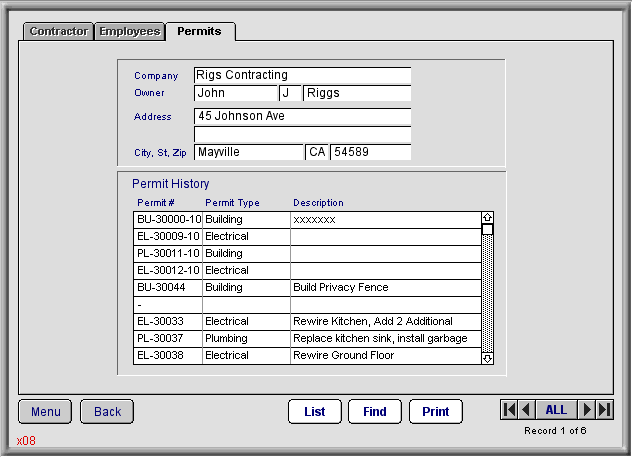This screenshot has height=457, width=632.
Task: Jump to last record arrow
Action: coord(604,410)
